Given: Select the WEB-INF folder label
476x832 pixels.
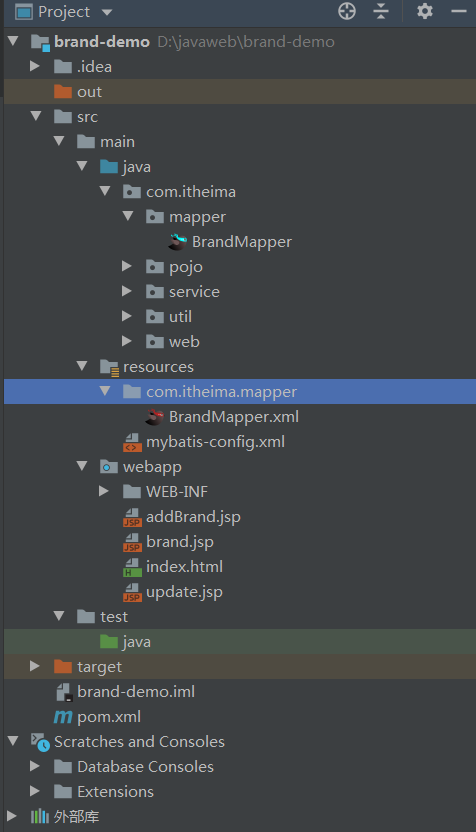Looking at the screenshot, I should pos(177,492).
